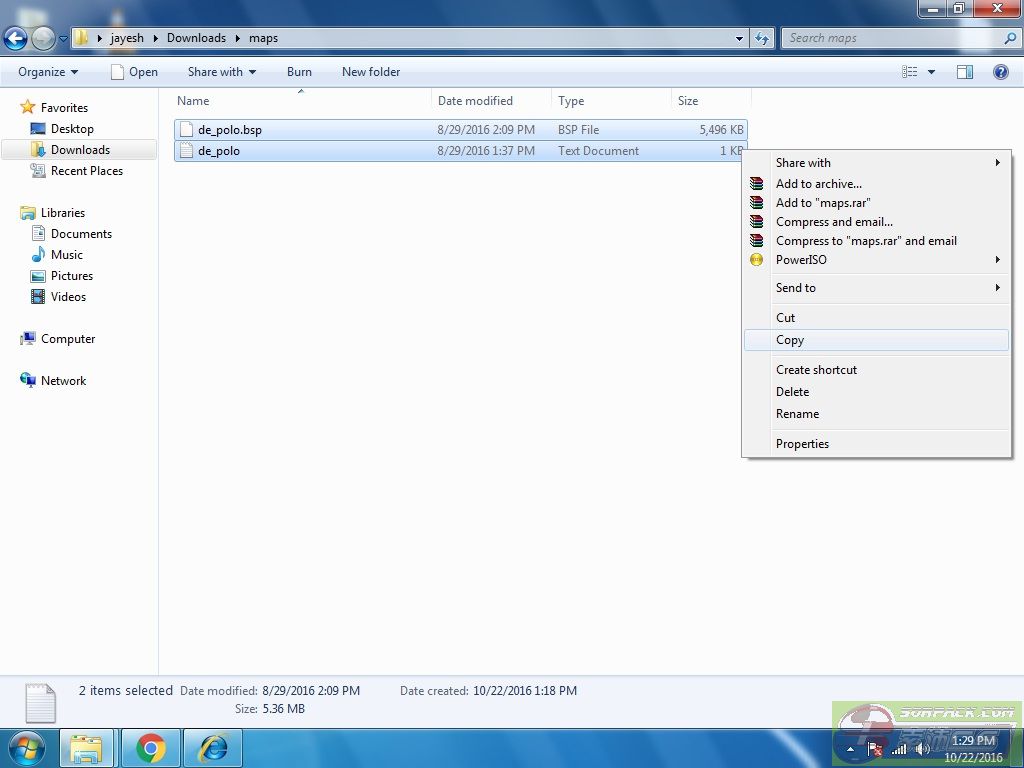The width and height of the screenshot is (1024, 768).
Task: Expand the Organize dropdown menu
Action: (47, 72)
